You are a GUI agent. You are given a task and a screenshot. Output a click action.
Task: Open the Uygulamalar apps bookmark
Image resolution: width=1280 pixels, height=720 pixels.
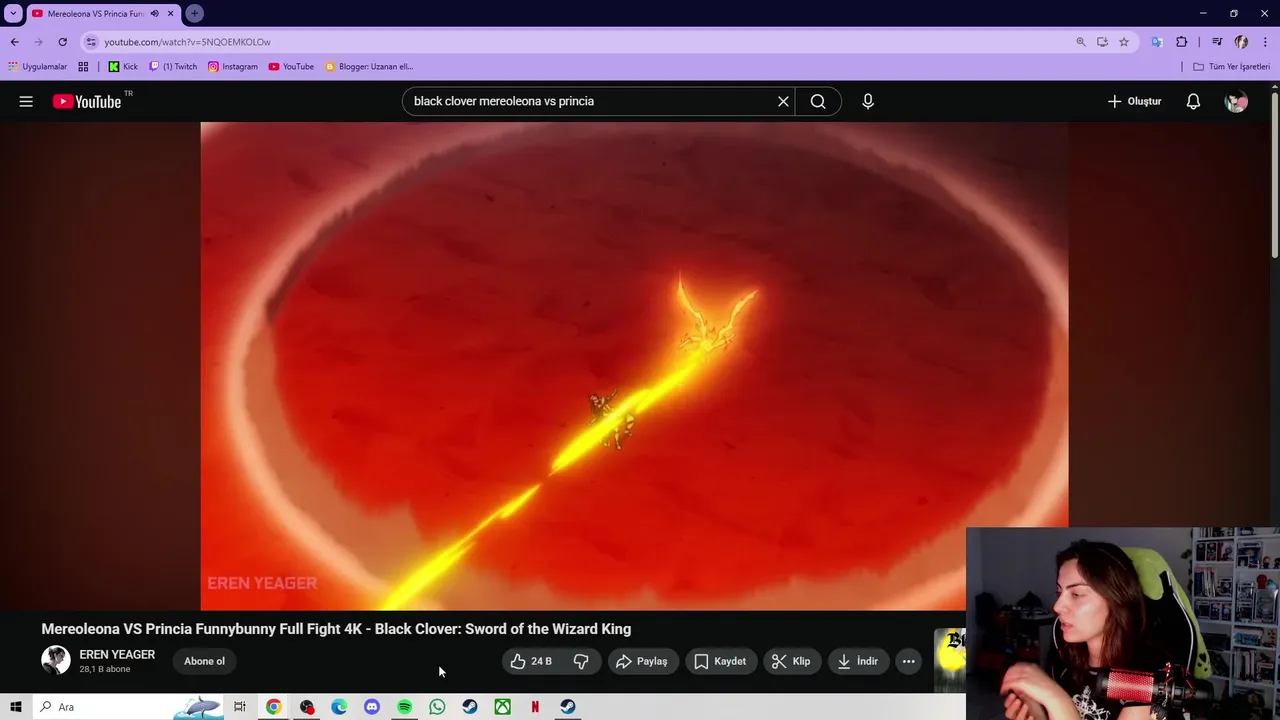pyautogui.click(x=37, y=67)
